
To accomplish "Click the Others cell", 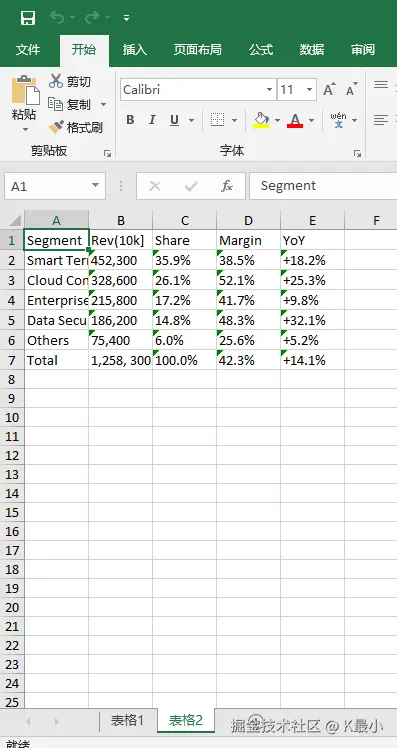I will coord(56,341).
